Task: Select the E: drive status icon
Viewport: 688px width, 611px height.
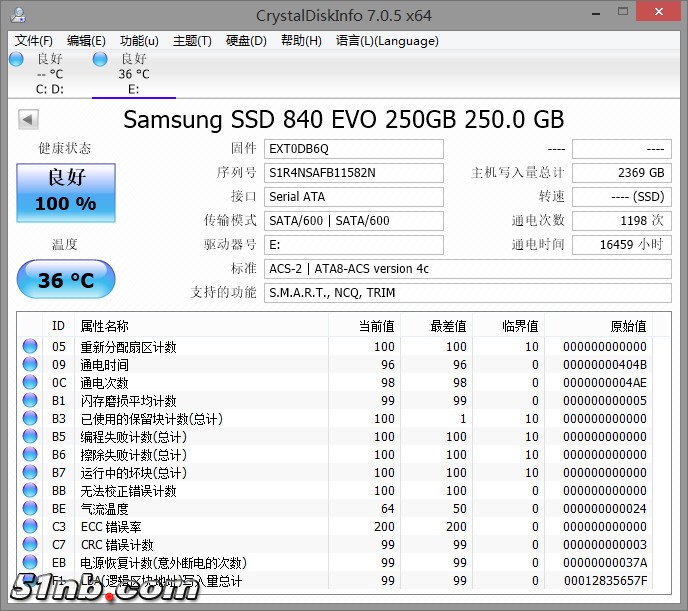Action: tap(100, 59)
